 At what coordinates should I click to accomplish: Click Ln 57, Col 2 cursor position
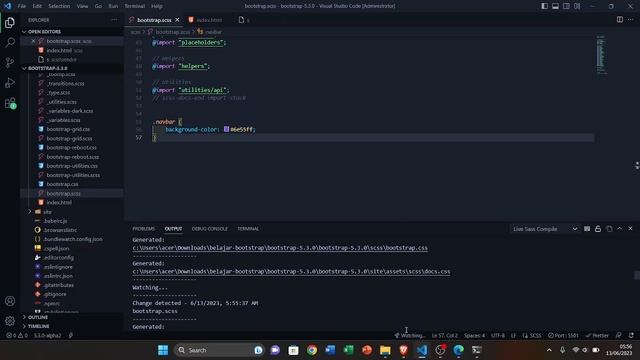tap(444, 335)
